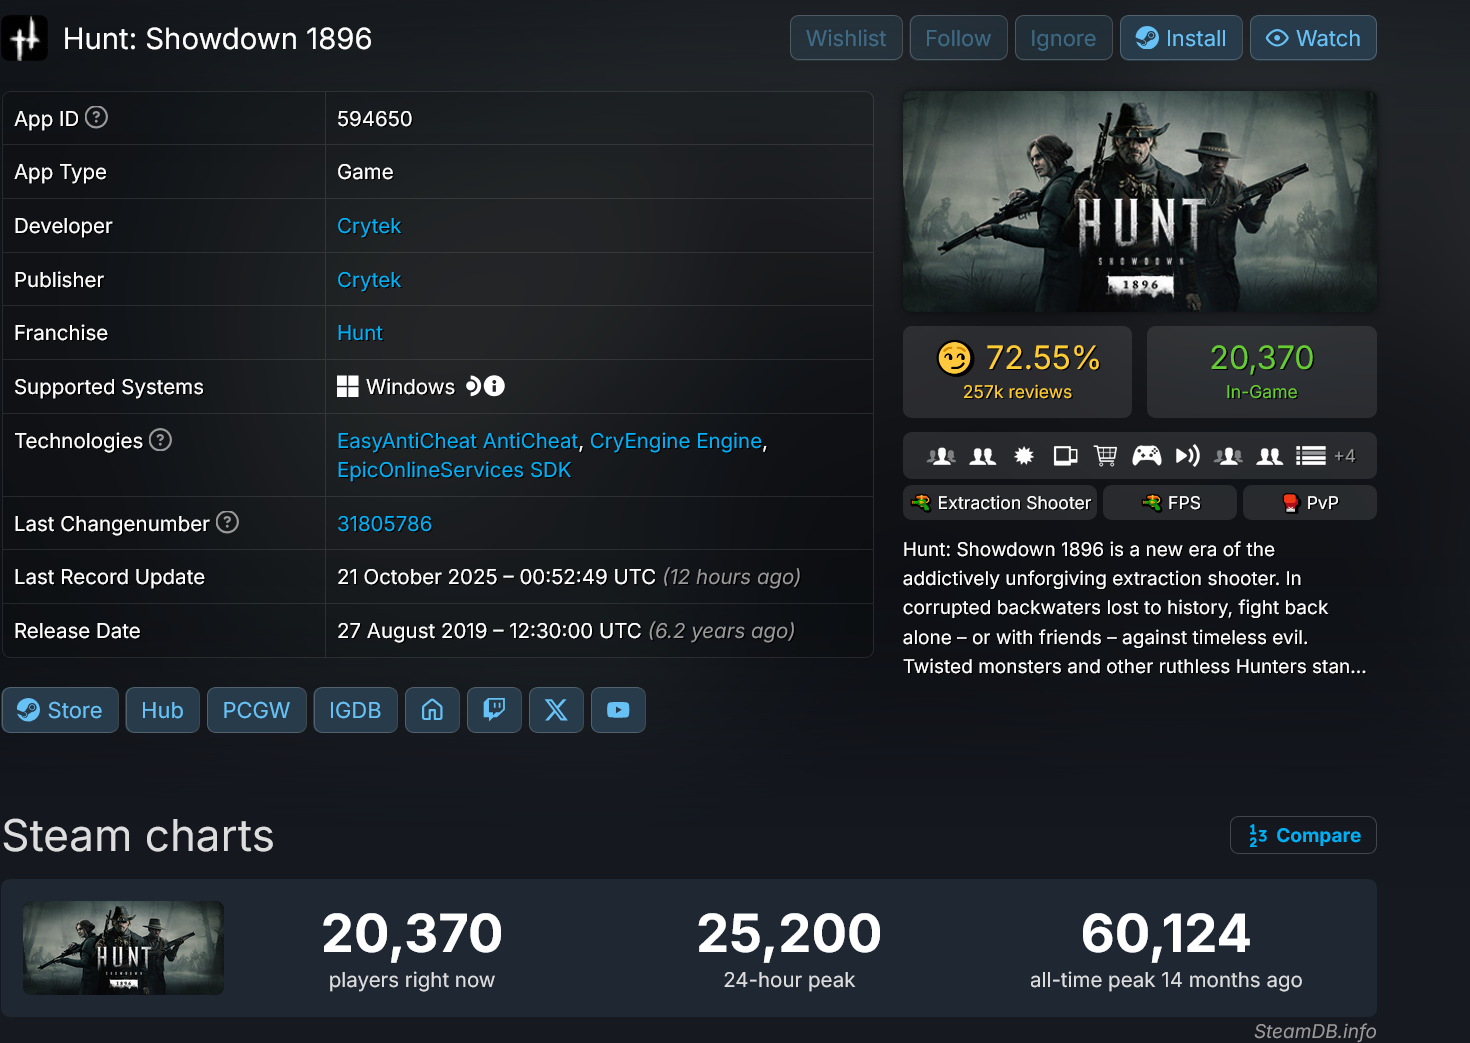Click the list-lines category icon
The width and height of the screenshot is (1470, 1043).
coord(1311,456)
